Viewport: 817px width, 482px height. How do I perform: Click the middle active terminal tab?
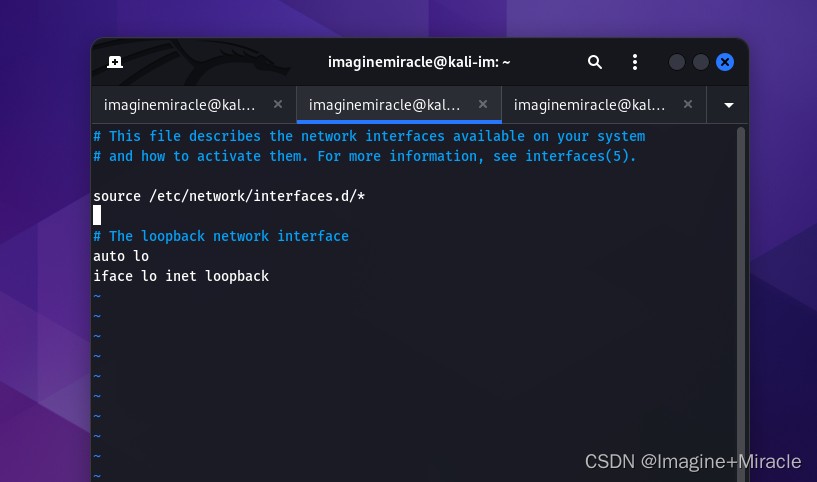pyautogui.click(x=385, y=104)
